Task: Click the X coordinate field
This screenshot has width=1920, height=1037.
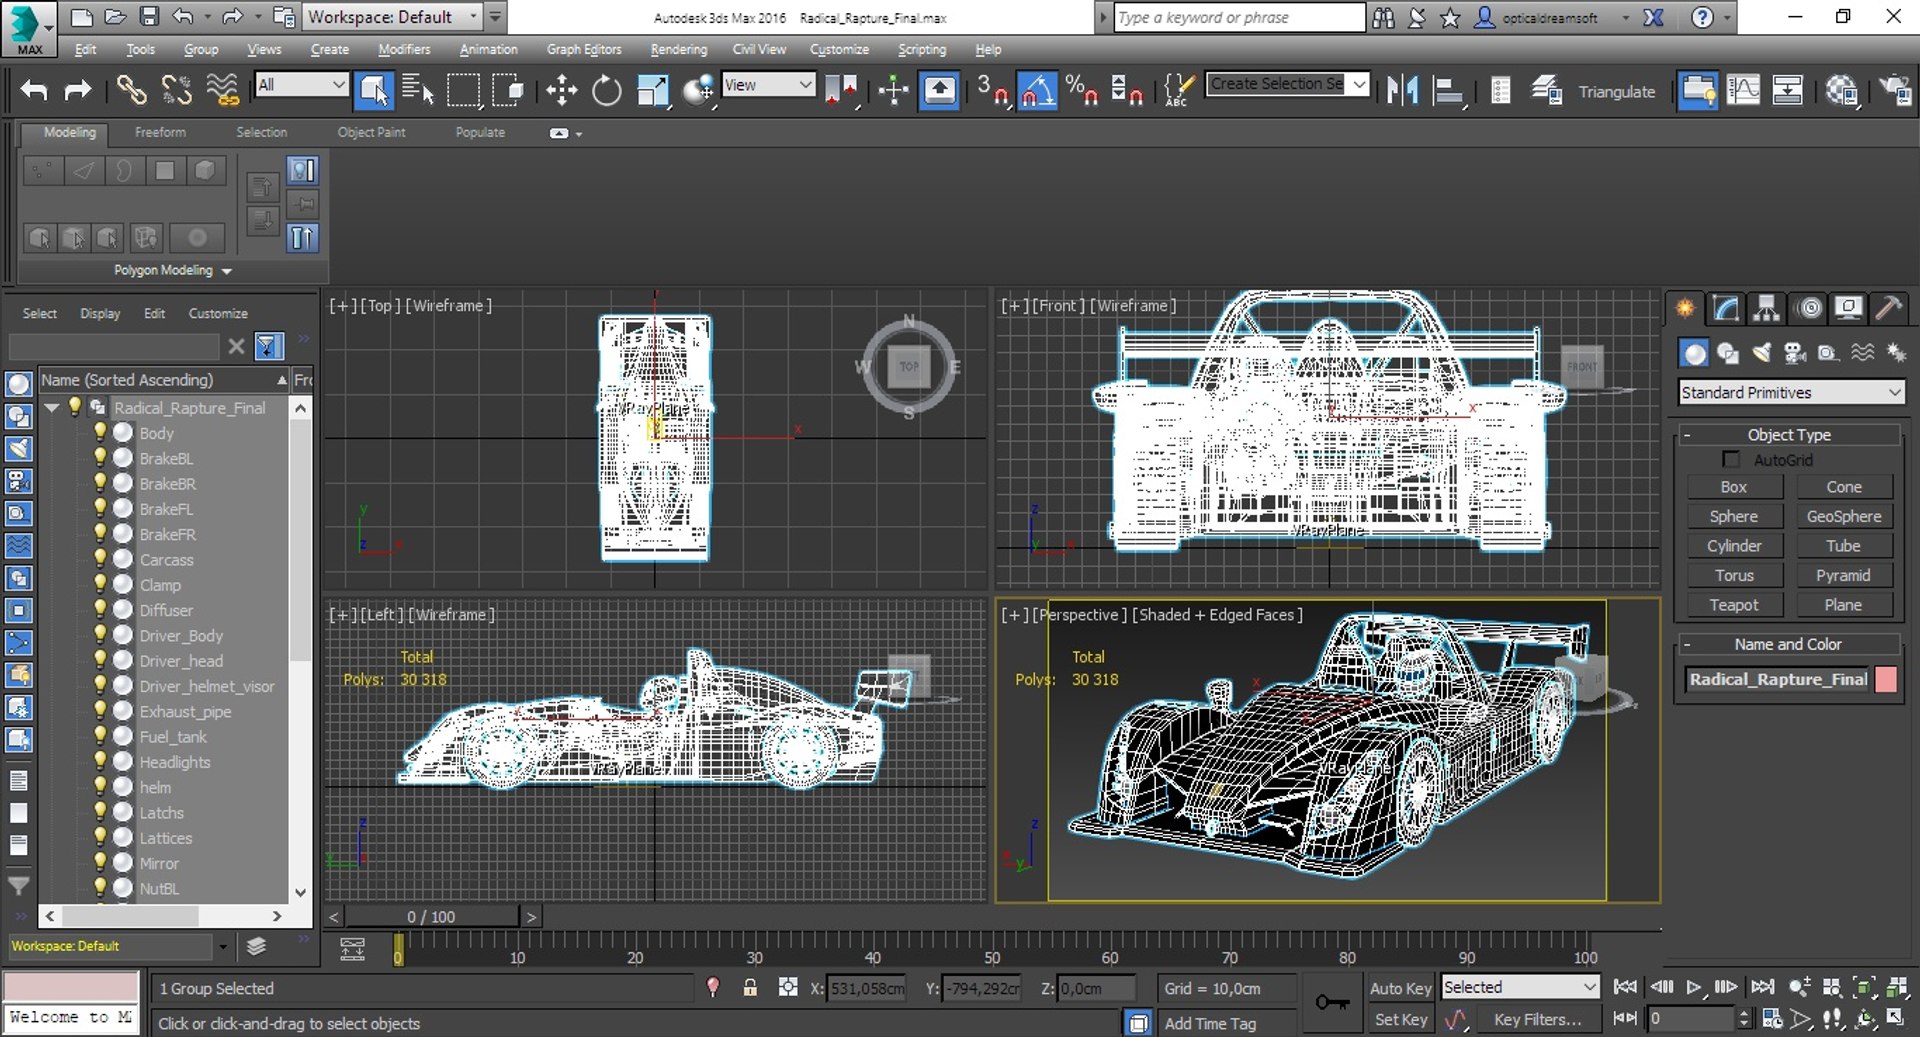Action: [867, 988]
